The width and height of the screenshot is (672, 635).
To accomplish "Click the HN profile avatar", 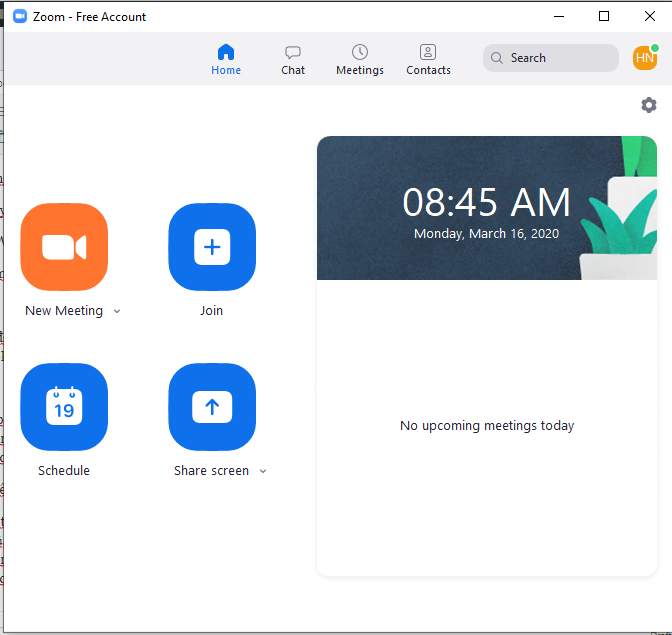I will (x=645, y=58).
